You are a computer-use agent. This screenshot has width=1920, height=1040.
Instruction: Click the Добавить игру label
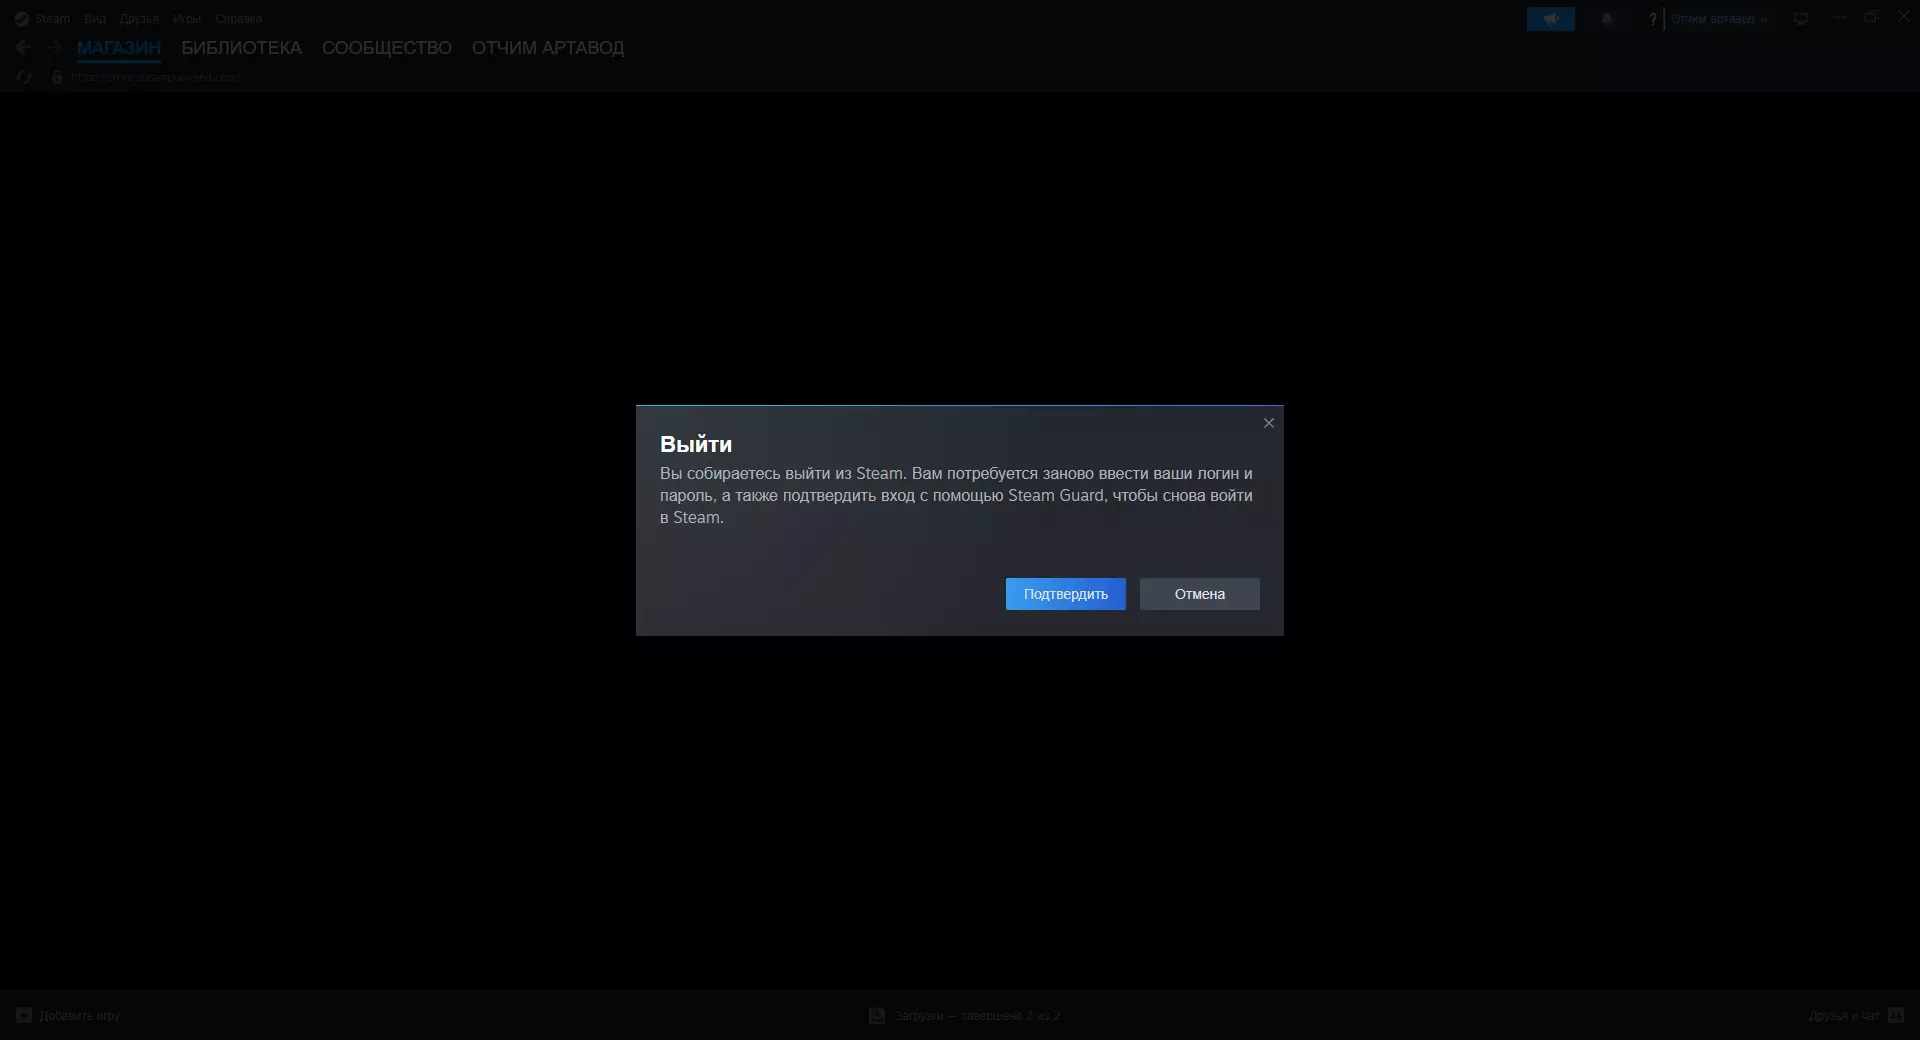pyautogui.click(x=80, y=1016)
